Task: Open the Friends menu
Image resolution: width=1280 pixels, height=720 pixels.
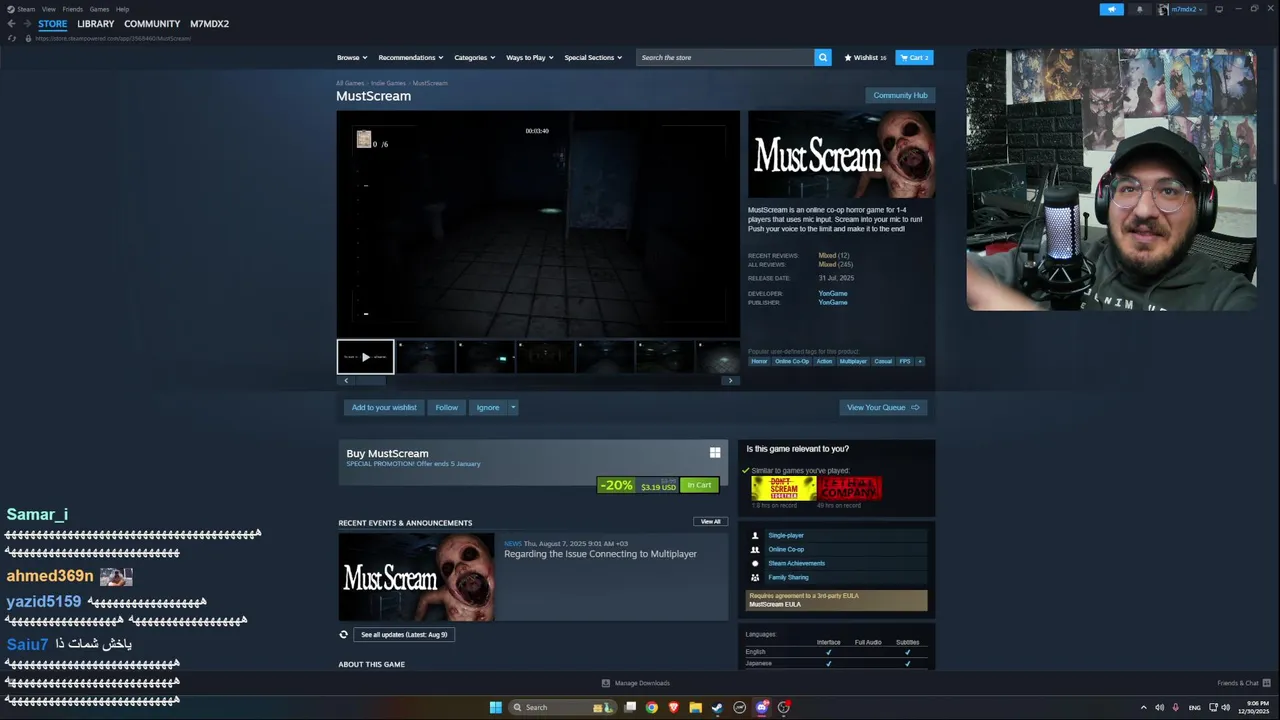Action: [73, 9]
